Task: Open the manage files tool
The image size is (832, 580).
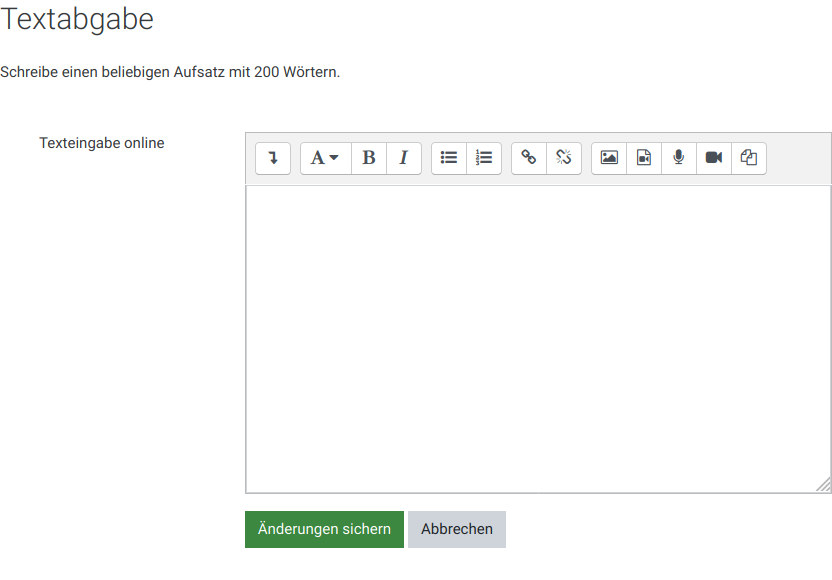Action: [749, 158]
